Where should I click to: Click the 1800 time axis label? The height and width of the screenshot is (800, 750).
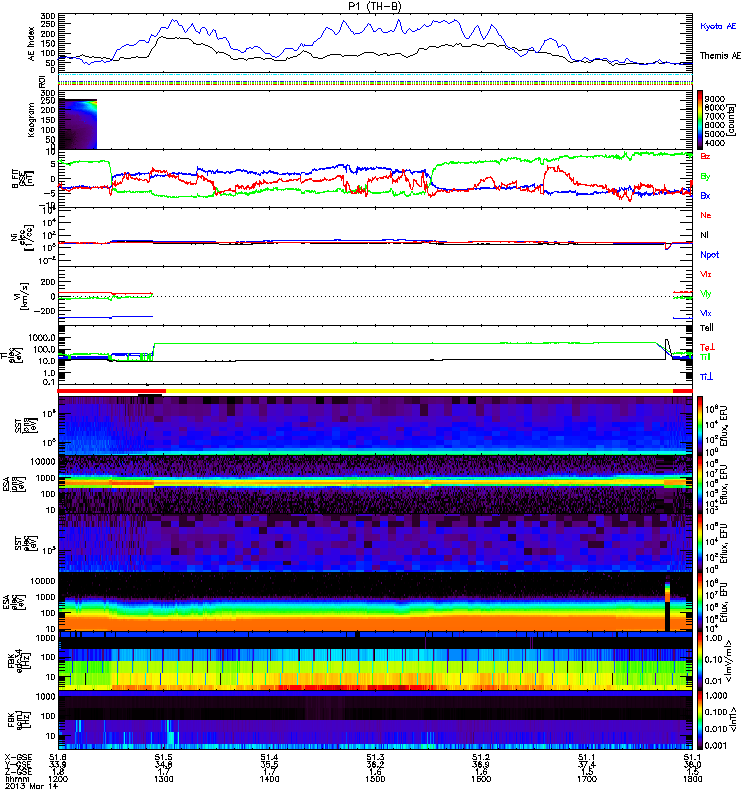[692, 779]
